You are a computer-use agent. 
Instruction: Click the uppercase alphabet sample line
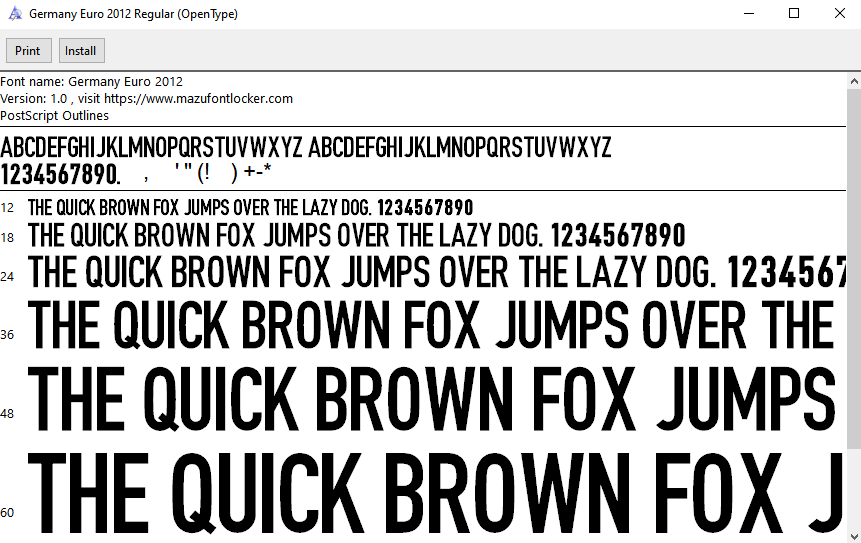[305, 148]
